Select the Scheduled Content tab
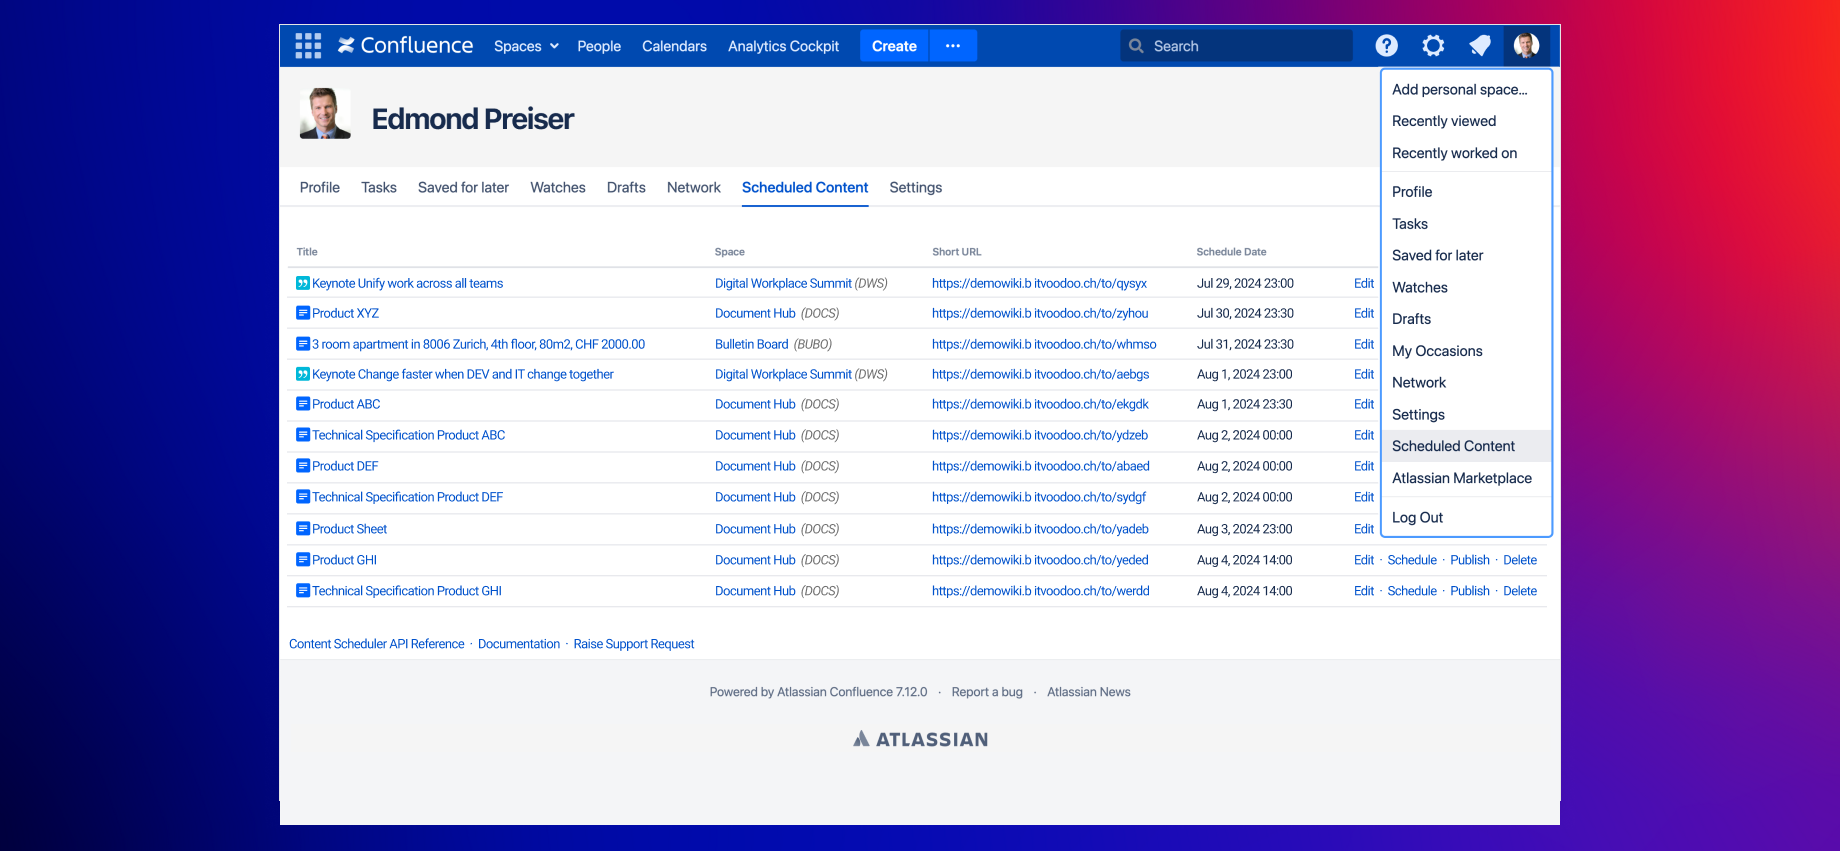 tap(805, 187)
